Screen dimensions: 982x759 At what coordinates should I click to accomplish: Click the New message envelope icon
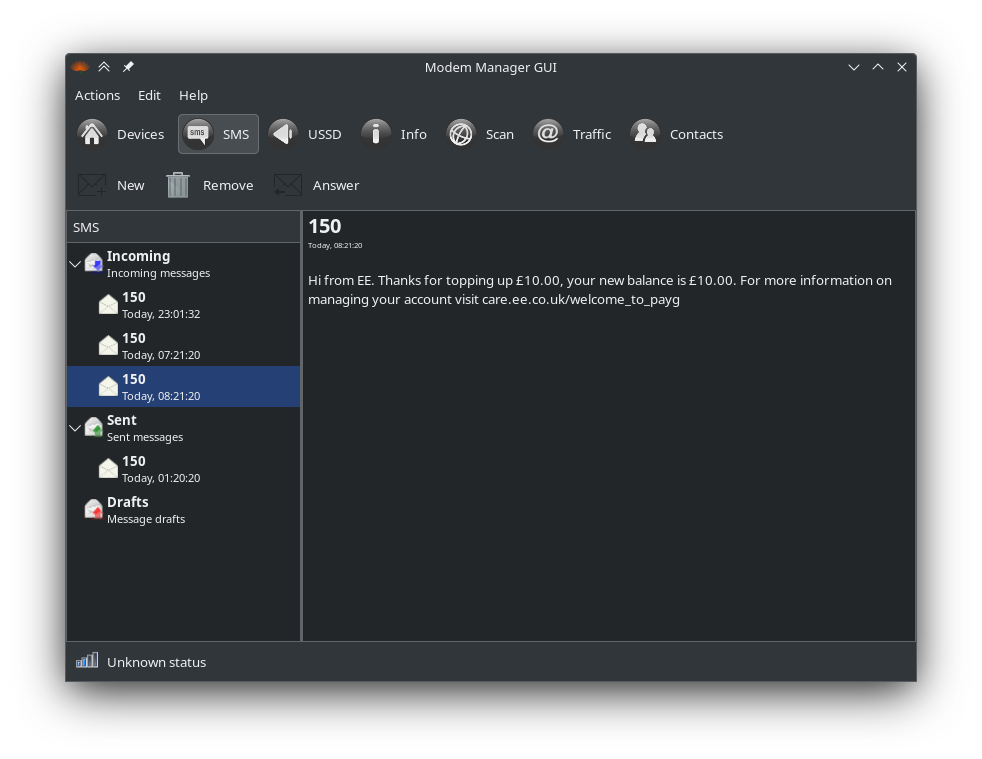92,185
